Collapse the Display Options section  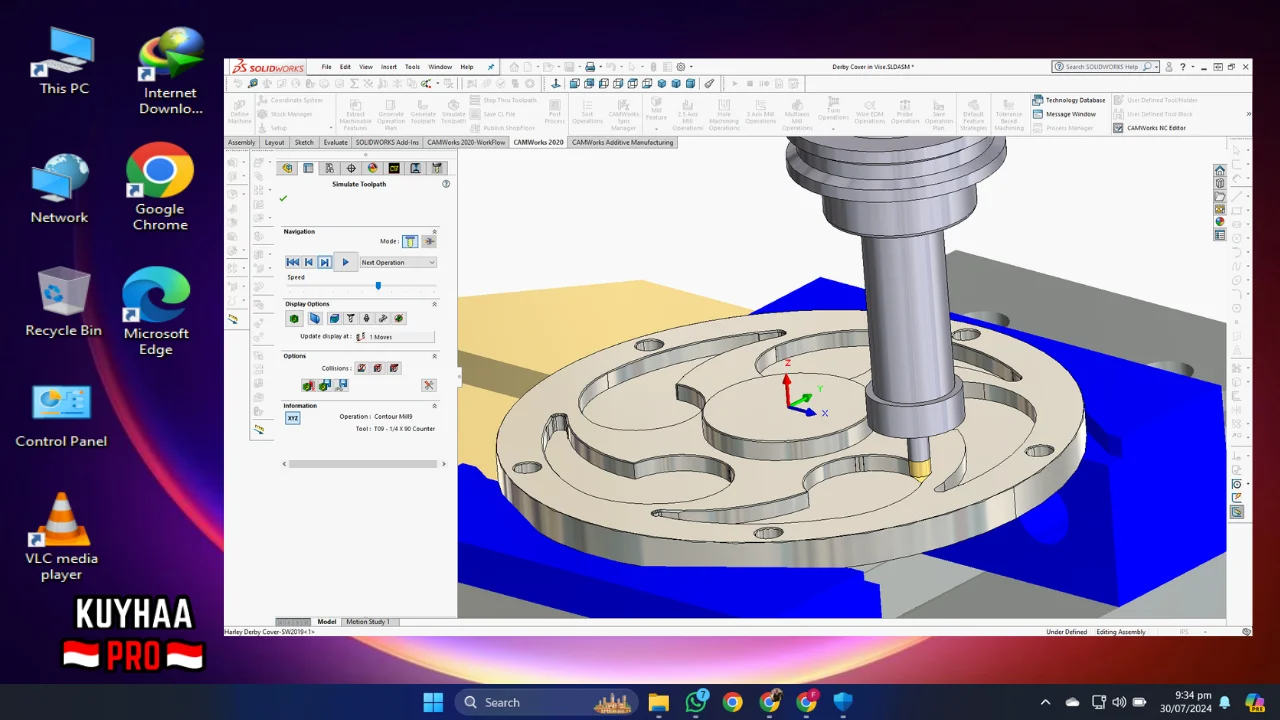(434, 304)
